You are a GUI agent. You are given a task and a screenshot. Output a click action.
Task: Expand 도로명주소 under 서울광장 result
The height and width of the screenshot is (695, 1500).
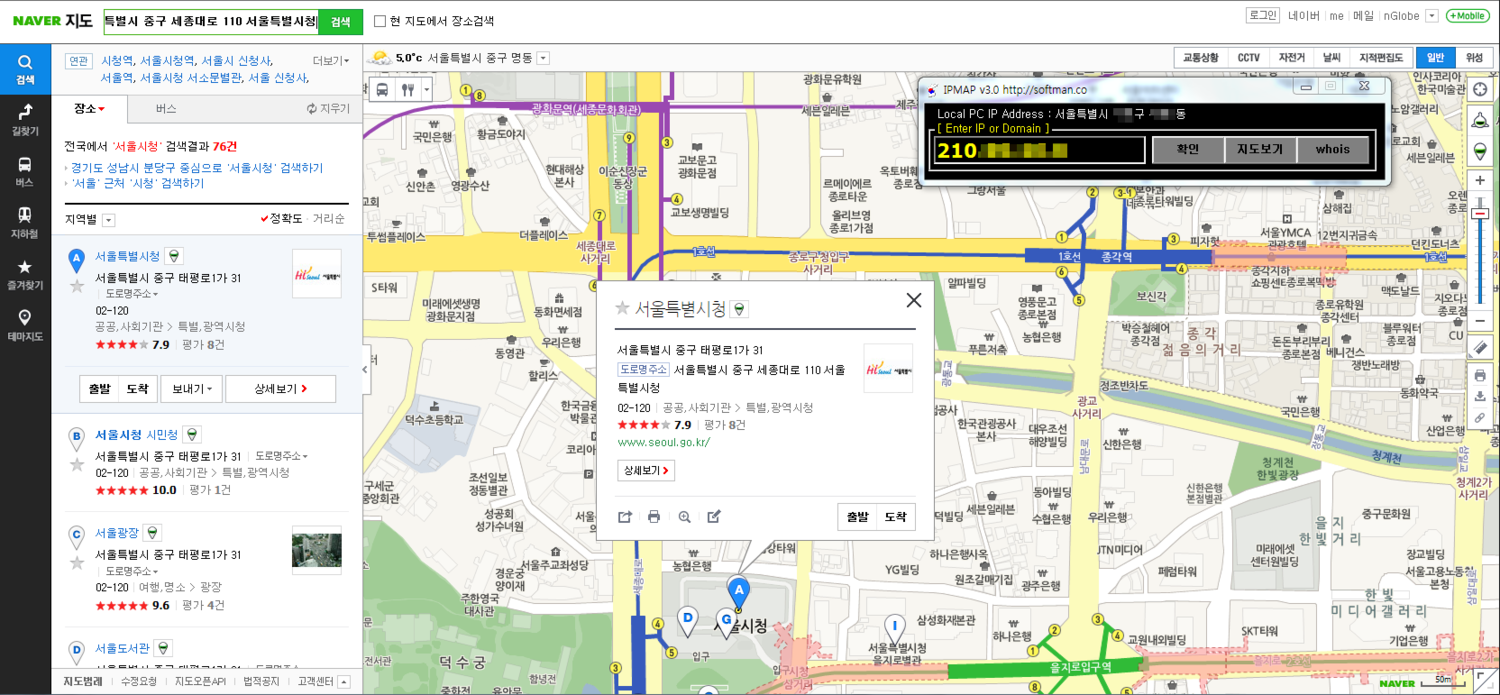(x=131, y=571)
